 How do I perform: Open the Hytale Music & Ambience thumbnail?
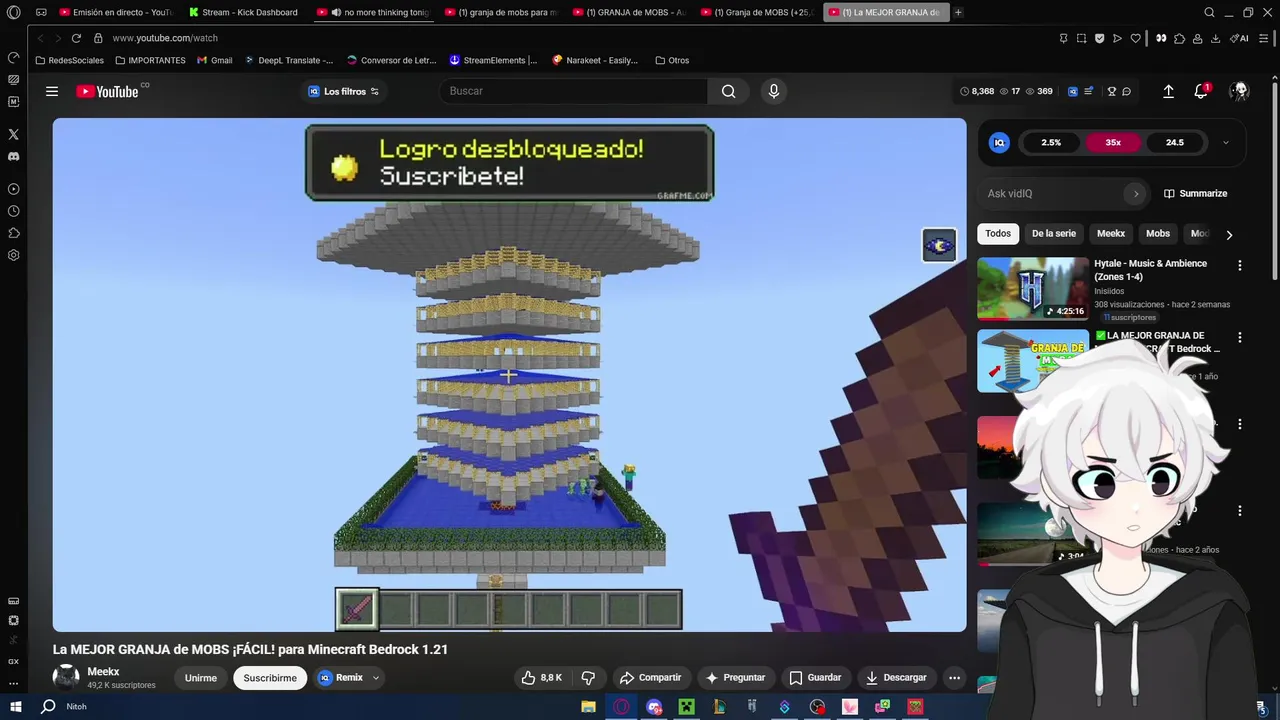pos(1033,289)
